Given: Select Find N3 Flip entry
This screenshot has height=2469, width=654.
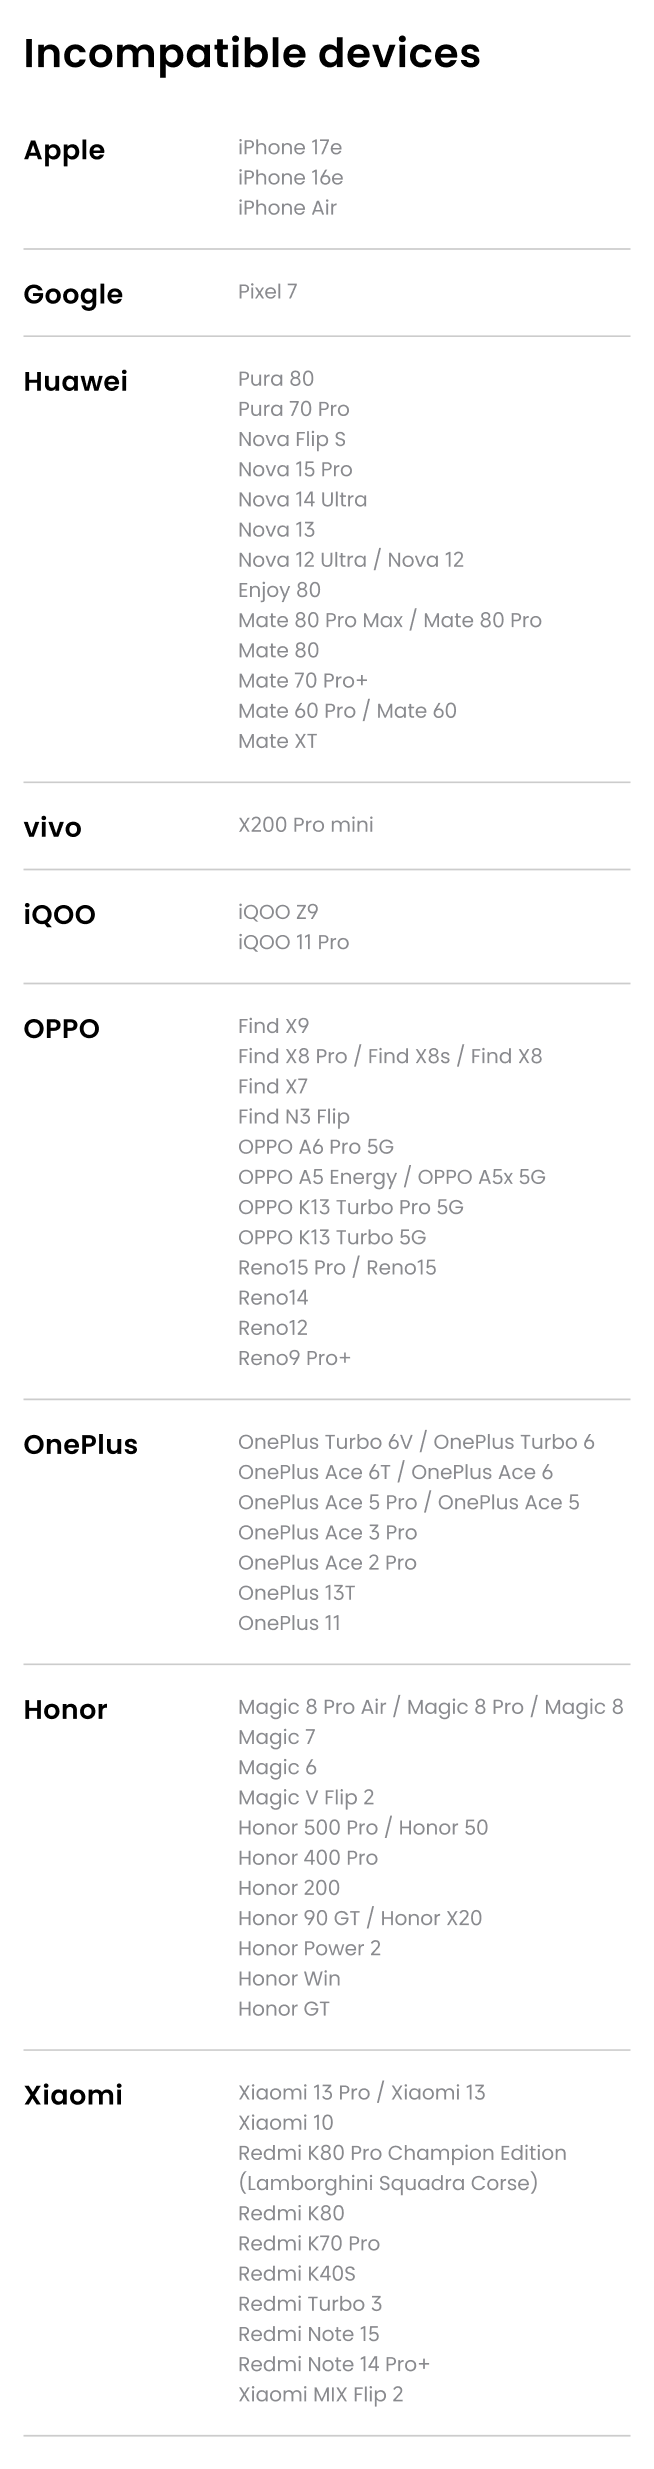Looking at the screenshot, I should coord(294,1117).
